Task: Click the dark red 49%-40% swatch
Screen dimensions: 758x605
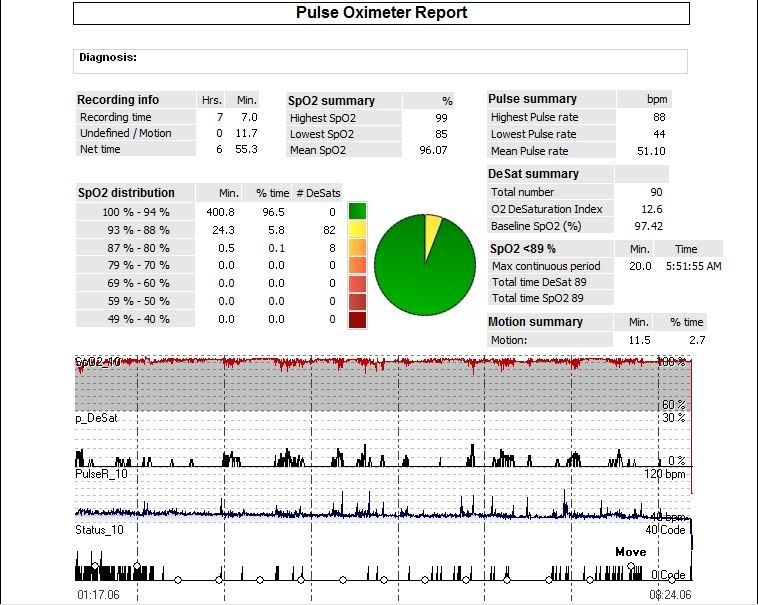Action: [x=357, y=320]
